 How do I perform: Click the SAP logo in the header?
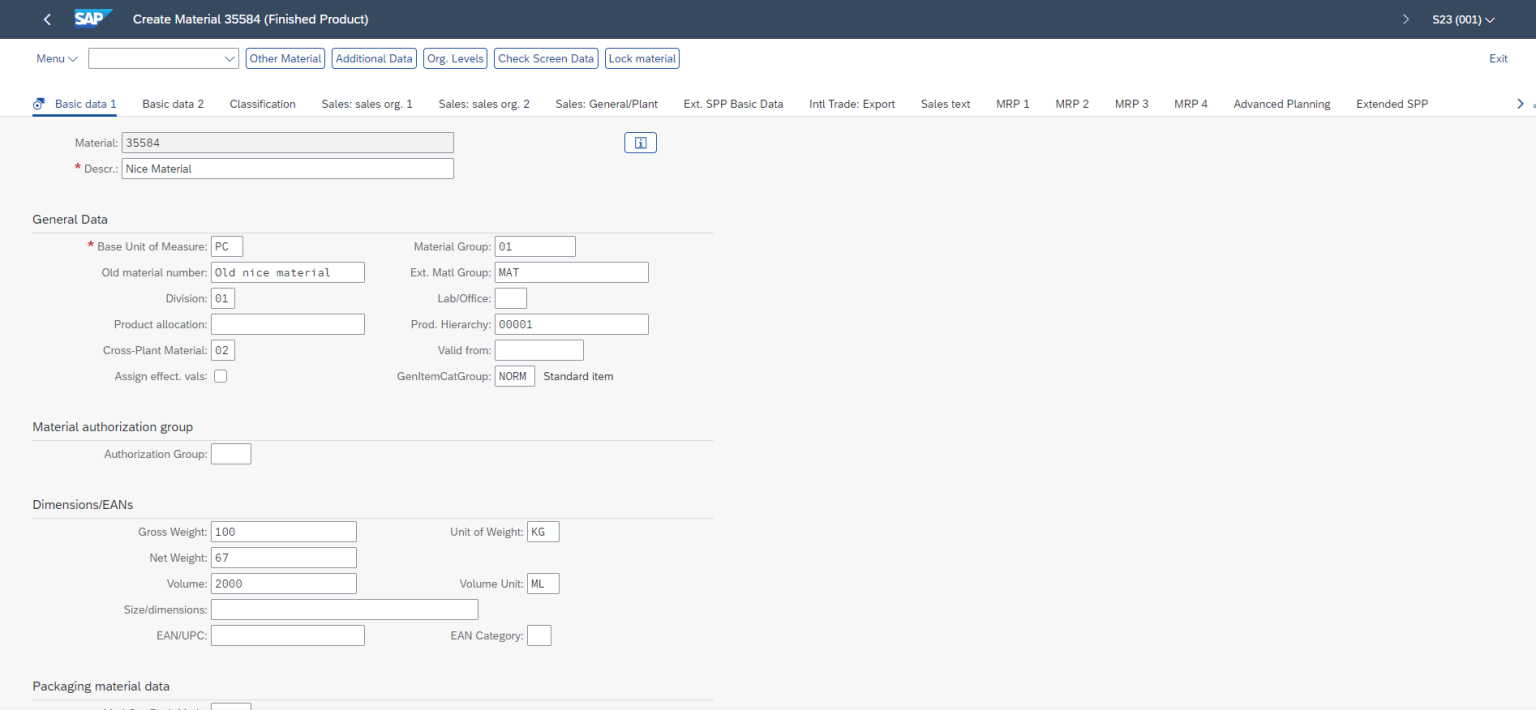click(x=92, y=17)
